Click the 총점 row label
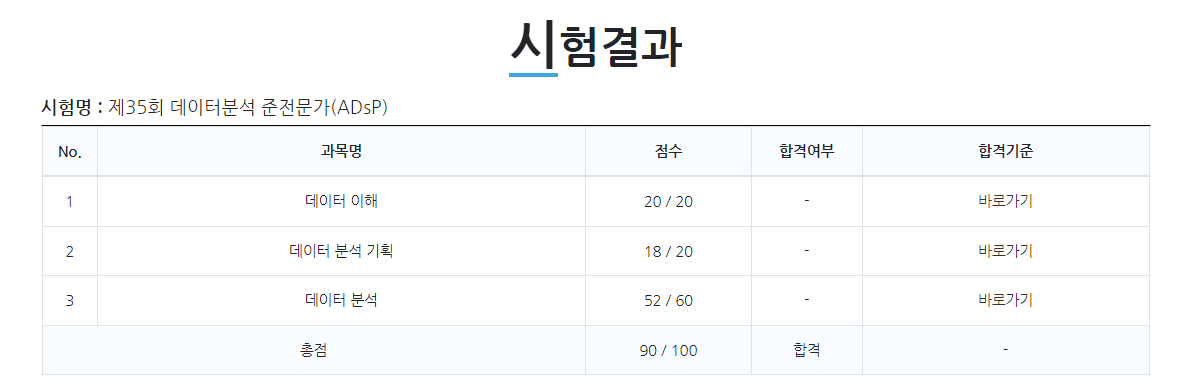Image resolution: width=1193 pixels, height=385 pixels. tap(313, 351)
